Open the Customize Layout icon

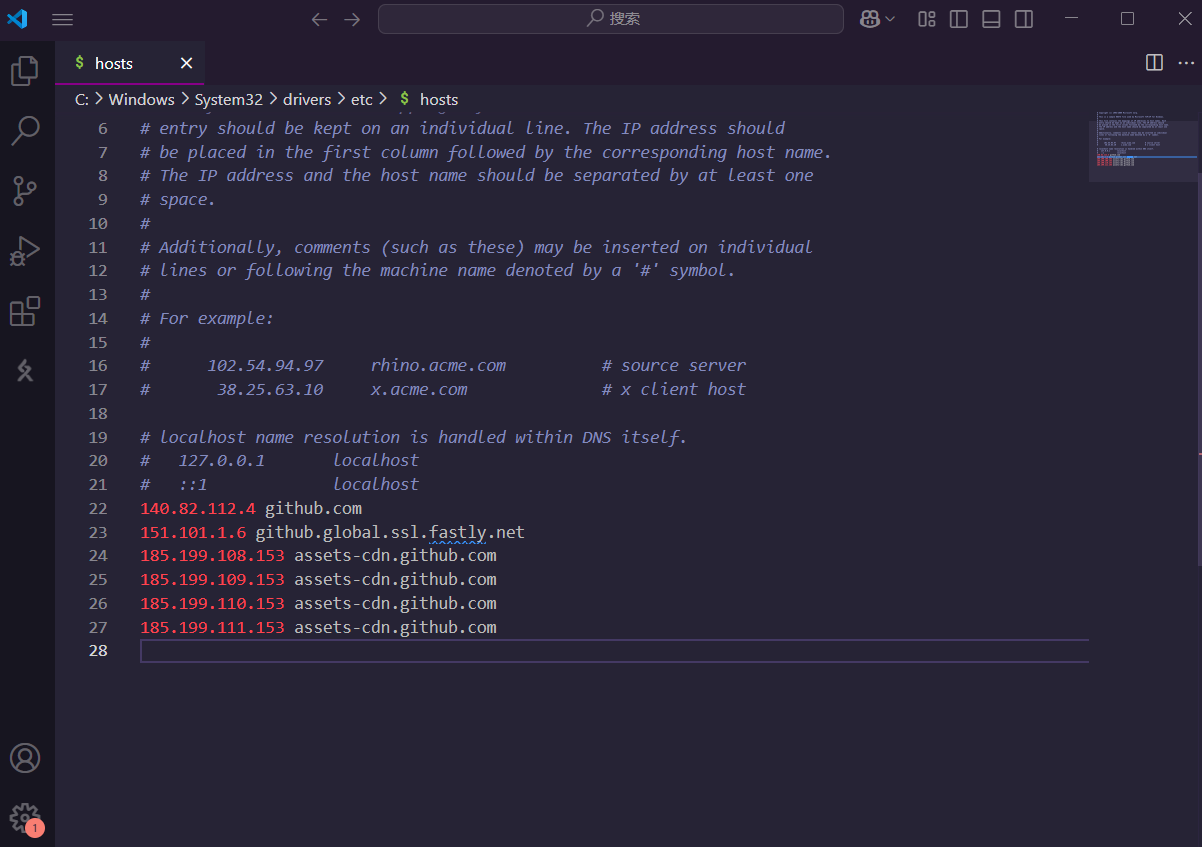927,19
